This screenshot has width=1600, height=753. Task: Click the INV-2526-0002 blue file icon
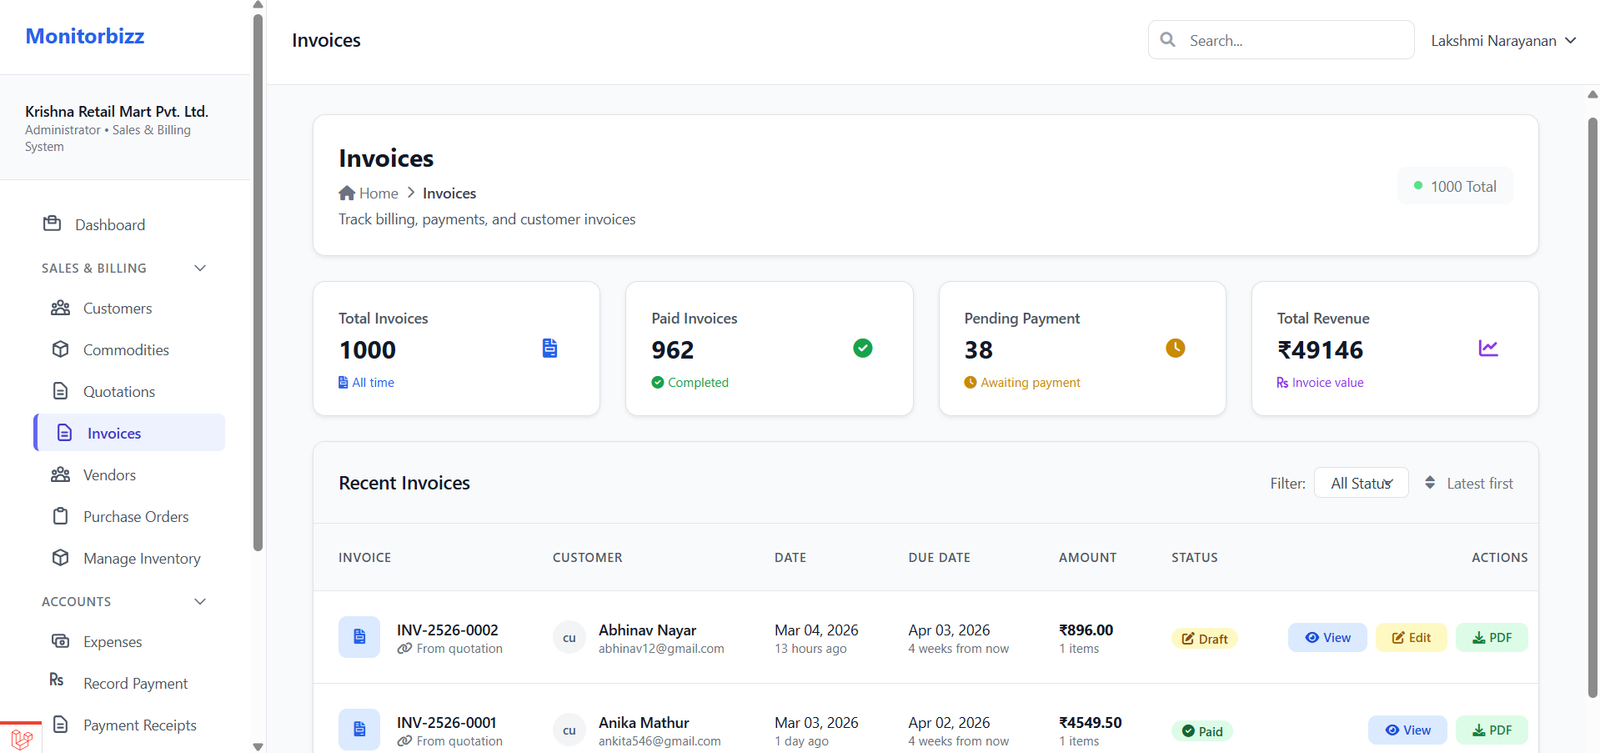tap(359, 637)
